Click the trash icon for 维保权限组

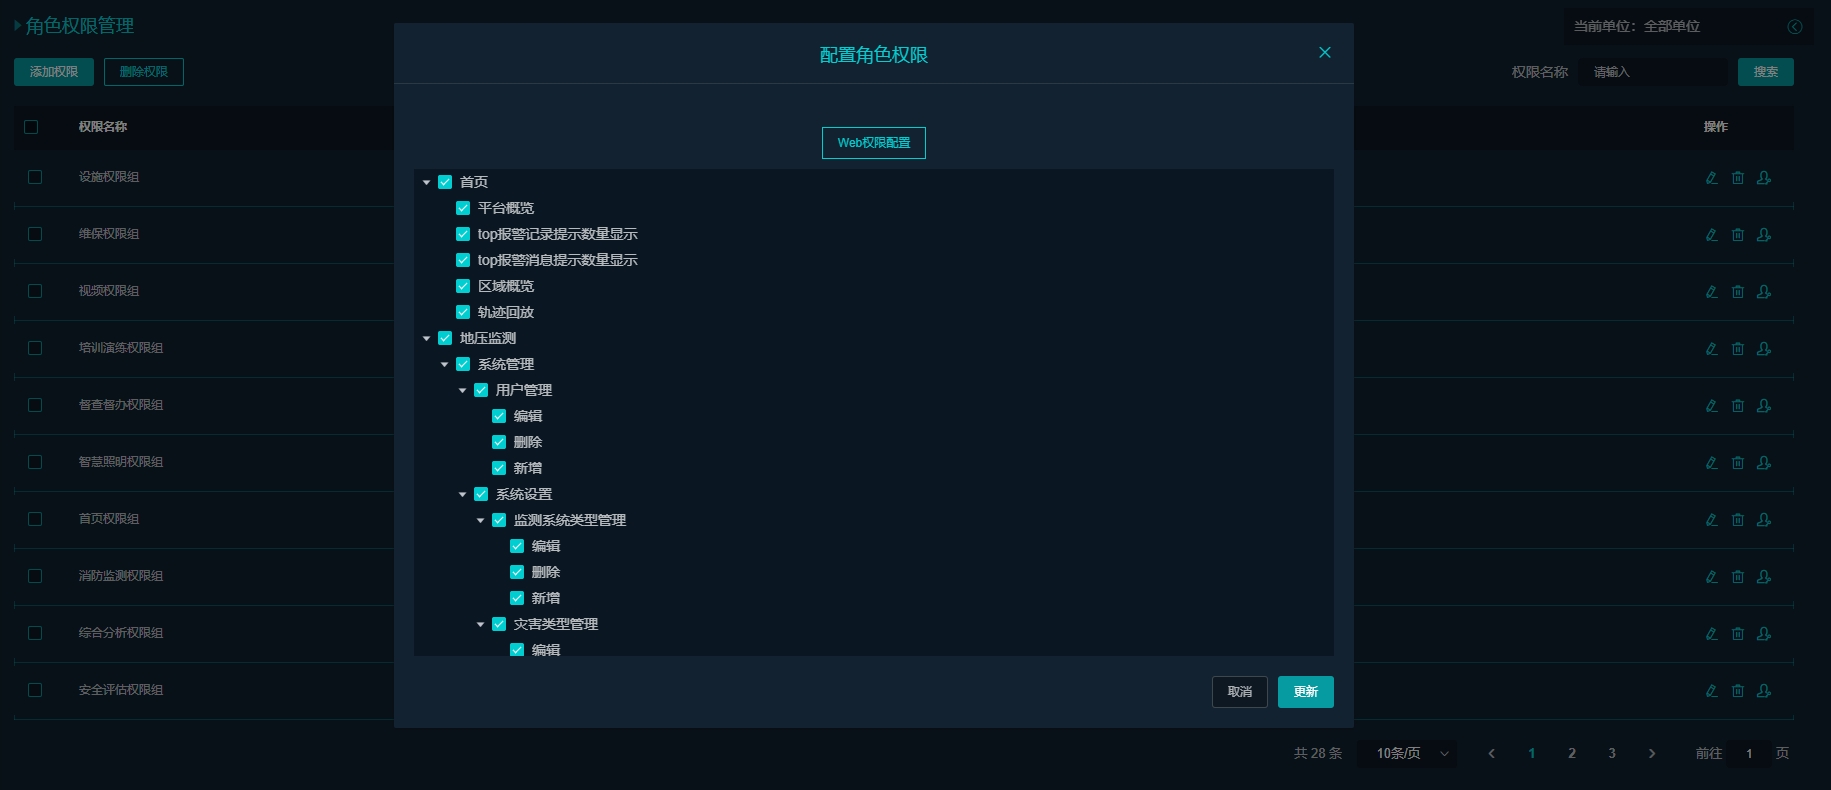pos(1738,234)
